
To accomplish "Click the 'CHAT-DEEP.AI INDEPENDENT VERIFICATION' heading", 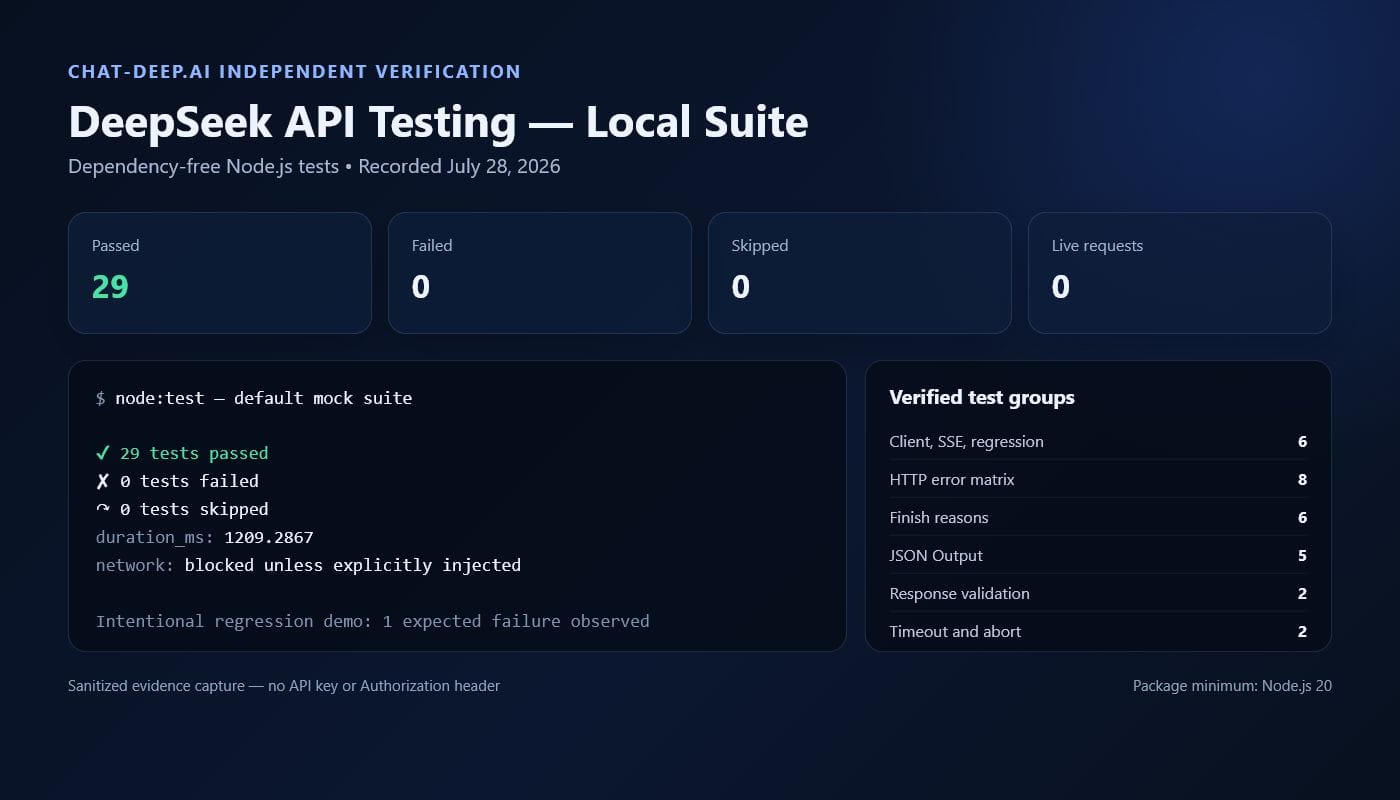I will click(x=294, y=72).
